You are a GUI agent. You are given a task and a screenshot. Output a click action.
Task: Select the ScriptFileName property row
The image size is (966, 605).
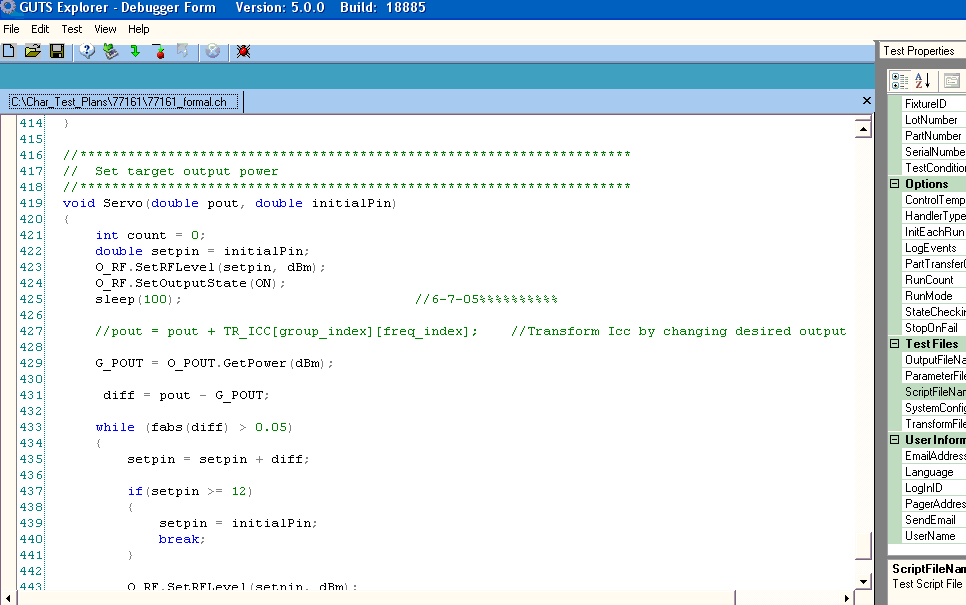click(x=934, y=392)
